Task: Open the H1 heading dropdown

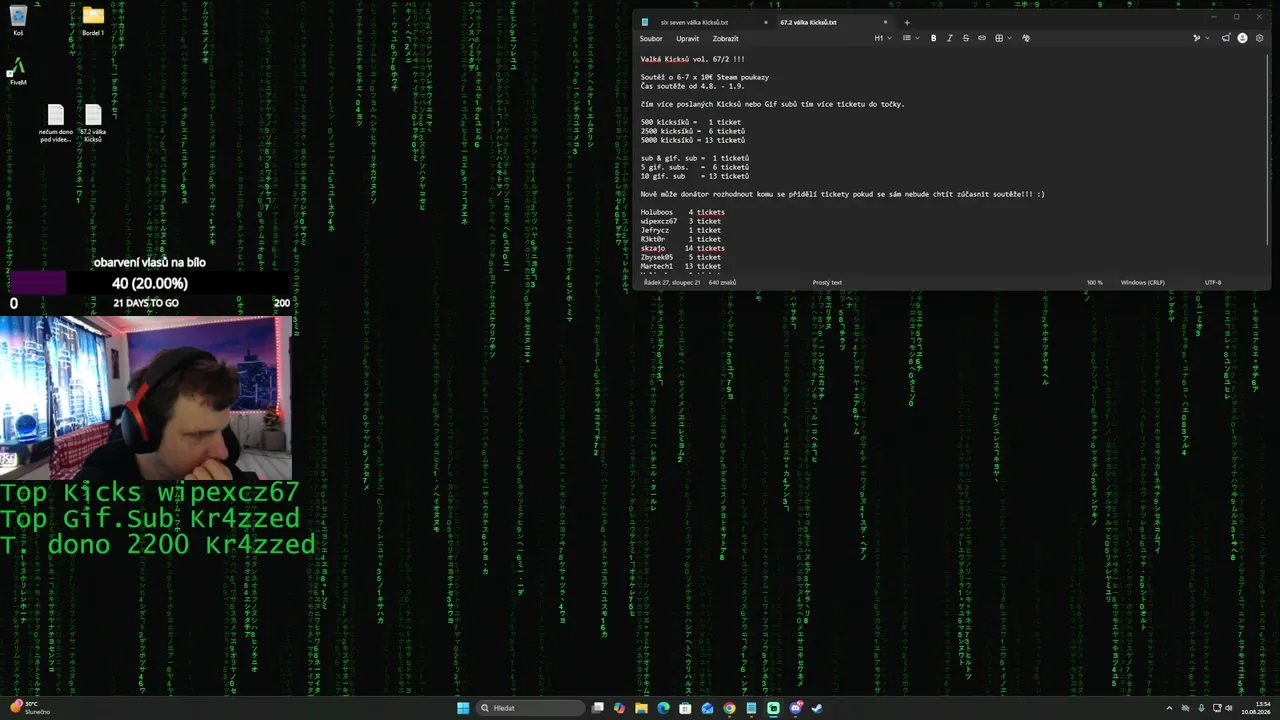Action: point(882,38)
